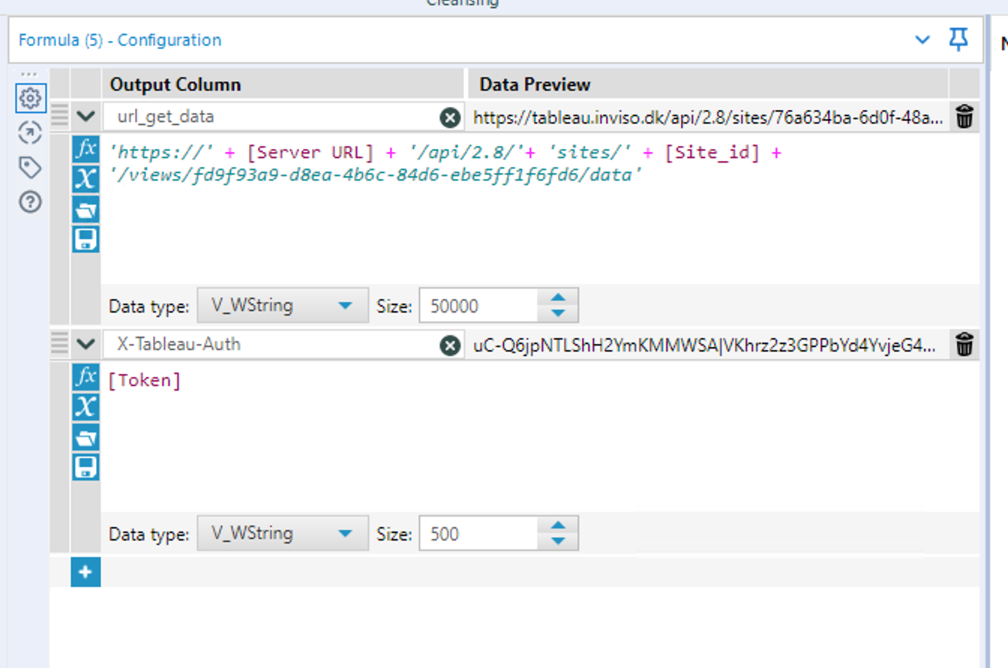Increase the Size value with the up stepper arrow
1008x668 pixels.
(560, 299)
